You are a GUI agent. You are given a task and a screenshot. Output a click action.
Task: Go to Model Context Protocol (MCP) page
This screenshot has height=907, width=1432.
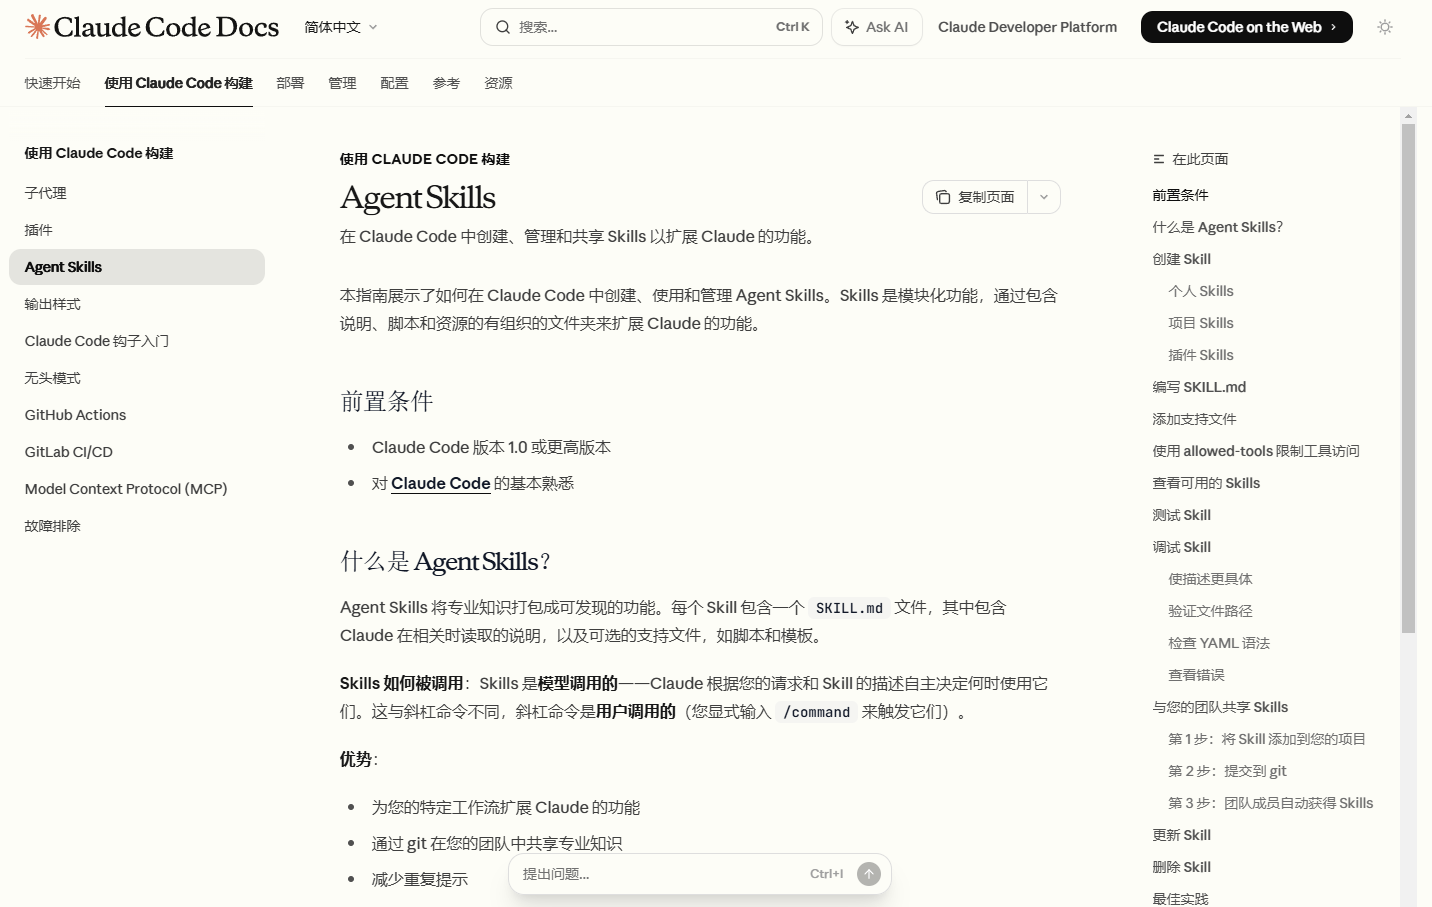[126, 489]
